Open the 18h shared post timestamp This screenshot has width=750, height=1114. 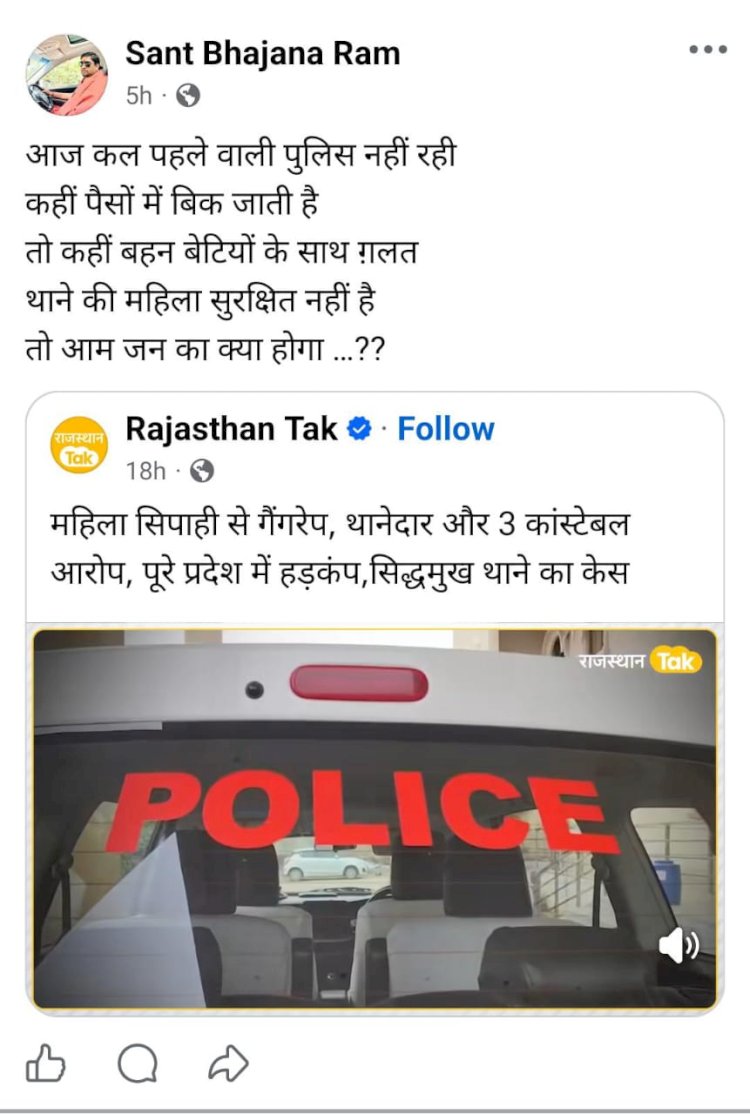146,470
